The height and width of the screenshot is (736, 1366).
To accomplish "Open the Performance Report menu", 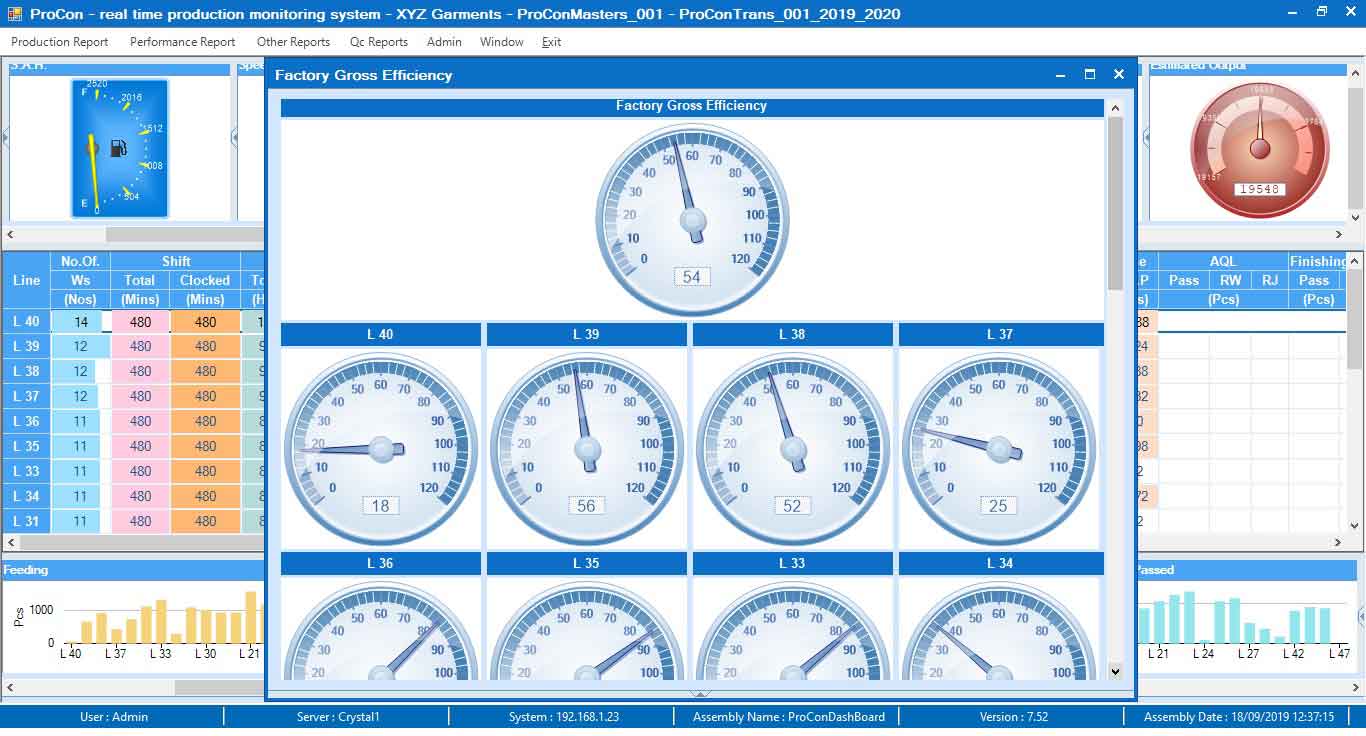I will pyautogui.click(x=182, y=42).
